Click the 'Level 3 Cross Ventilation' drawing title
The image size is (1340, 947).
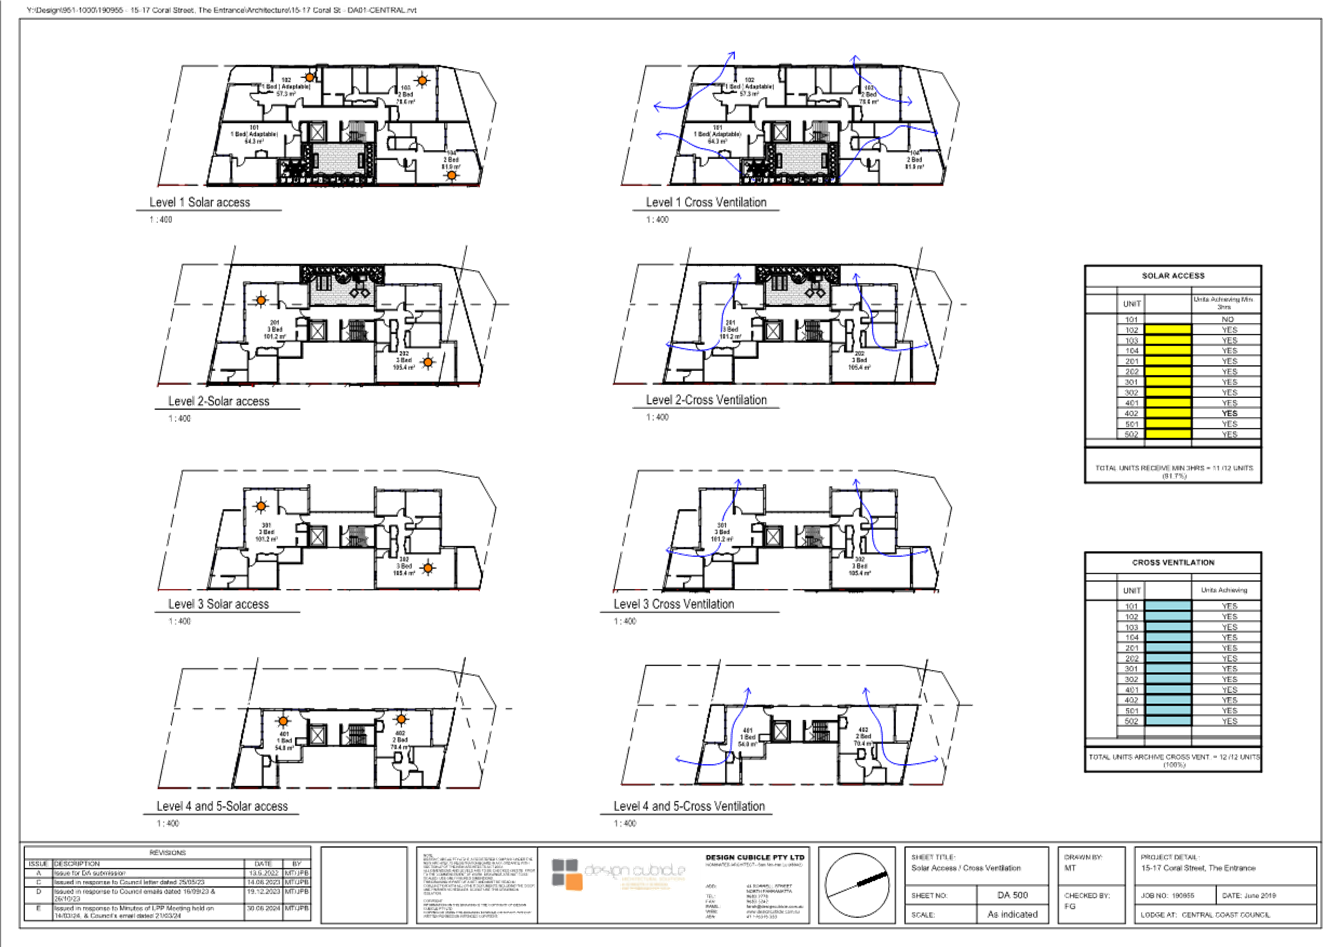(674, 604)
